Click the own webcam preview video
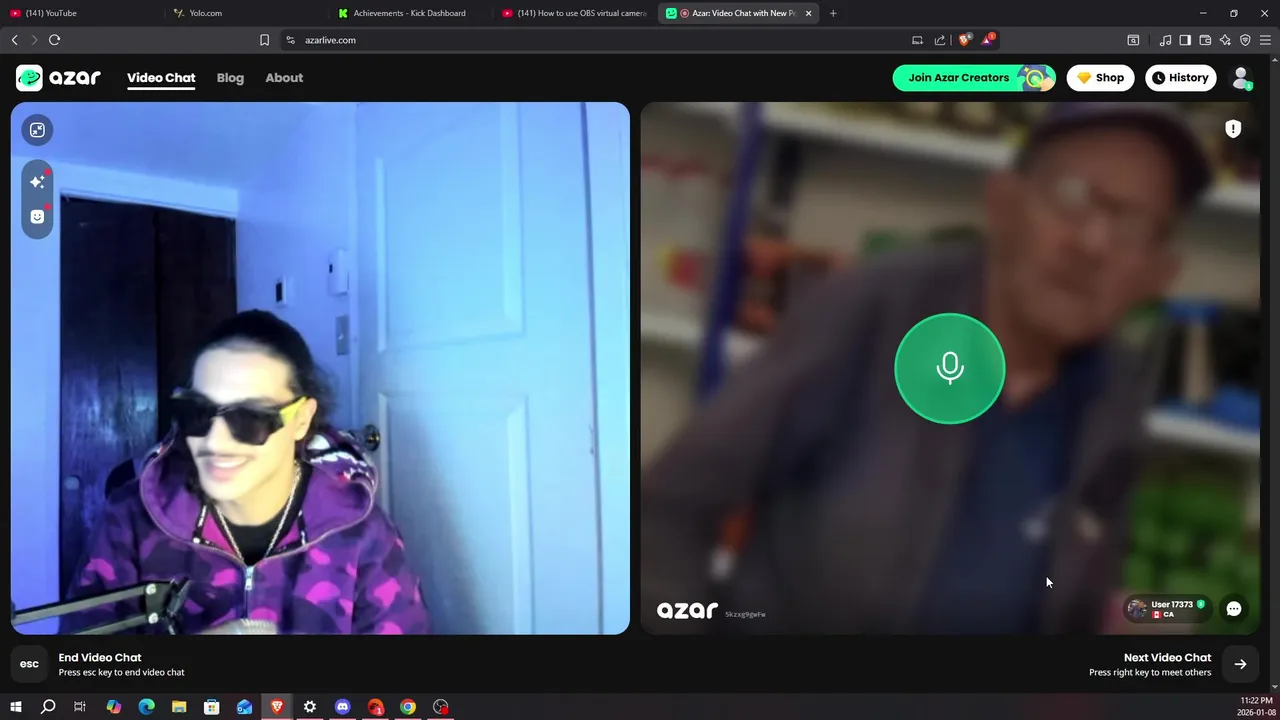Image resolution: width=1280 pixels, height=720 pixels. [x=320, y=368]
